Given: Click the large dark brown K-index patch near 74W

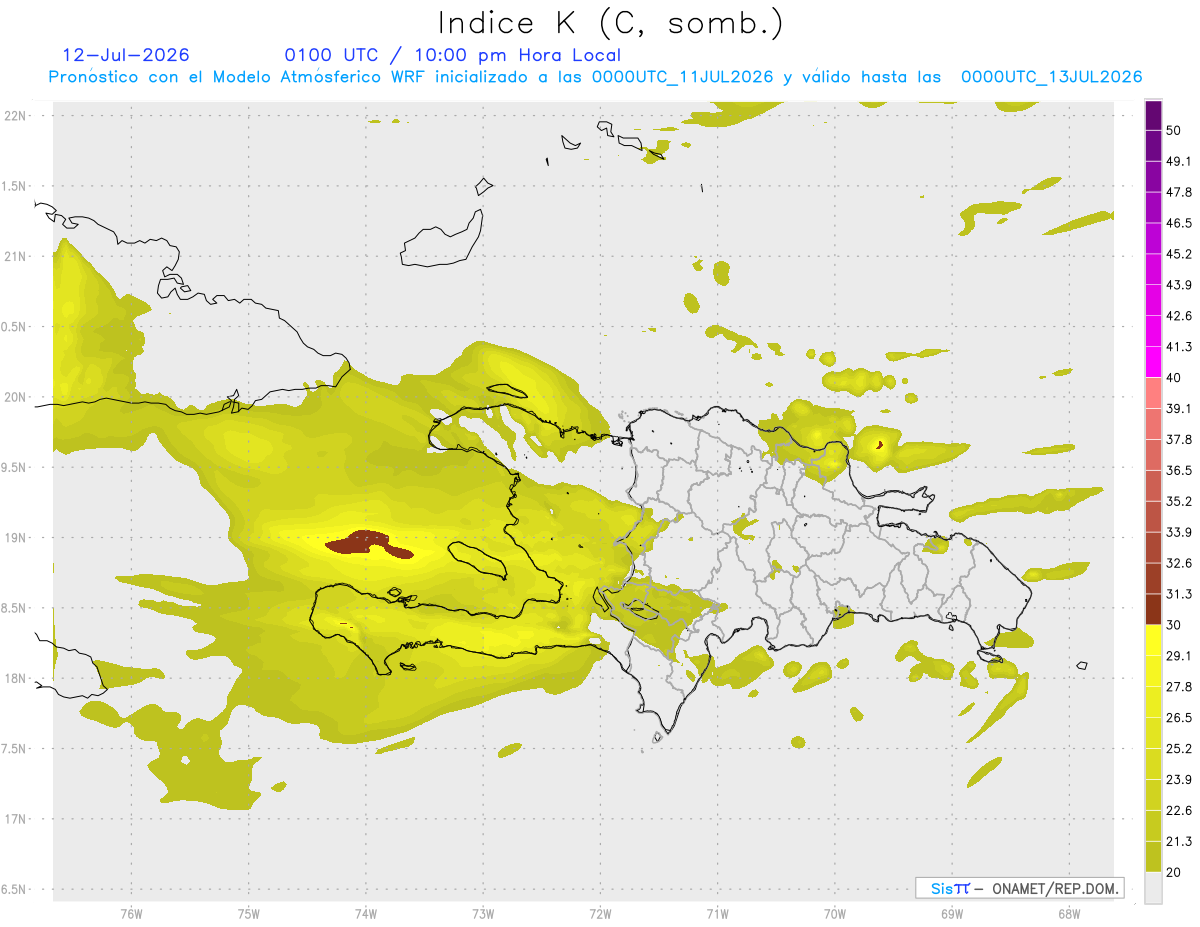Looking at the screenshot, I should tap(368, 543).
